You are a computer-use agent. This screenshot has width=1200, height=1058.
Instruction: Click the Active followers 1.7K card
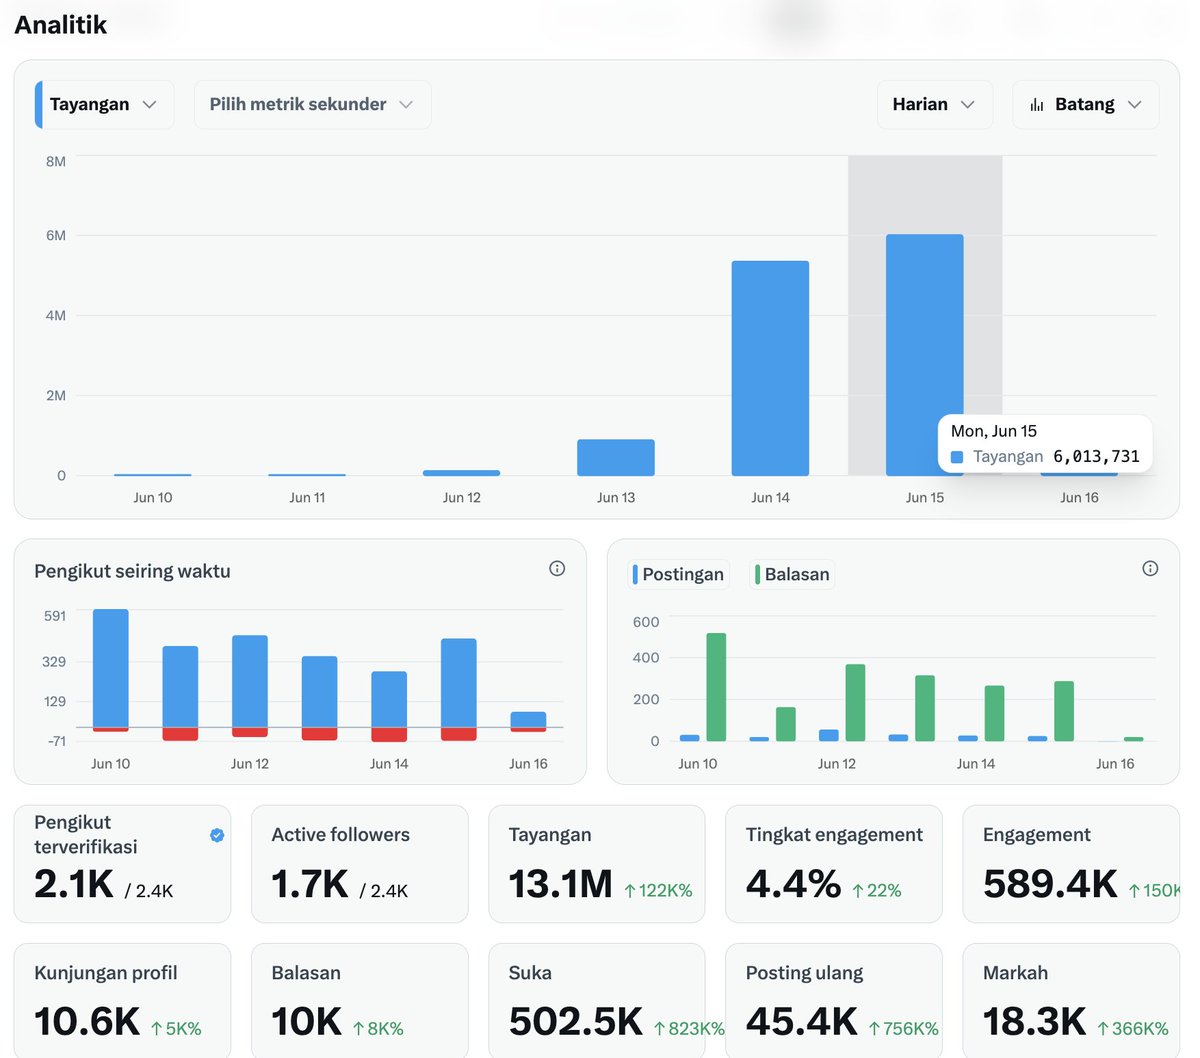(x=359, y=864)
